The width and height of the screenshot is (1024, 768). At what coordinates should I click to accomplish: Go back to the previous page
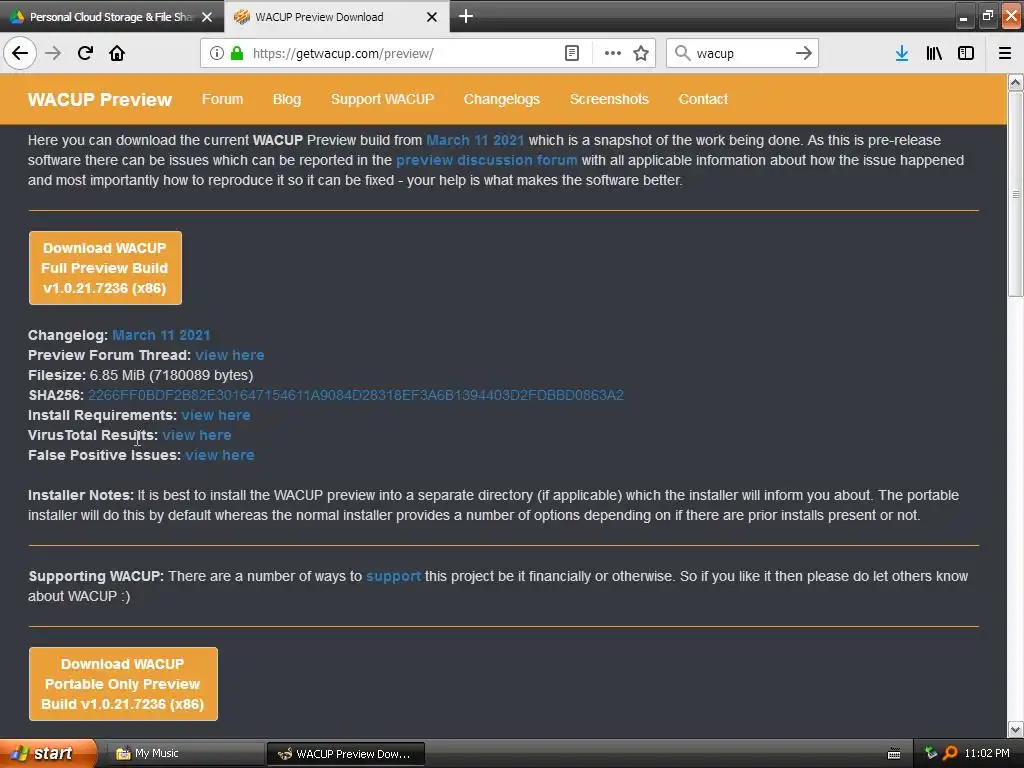20,53
